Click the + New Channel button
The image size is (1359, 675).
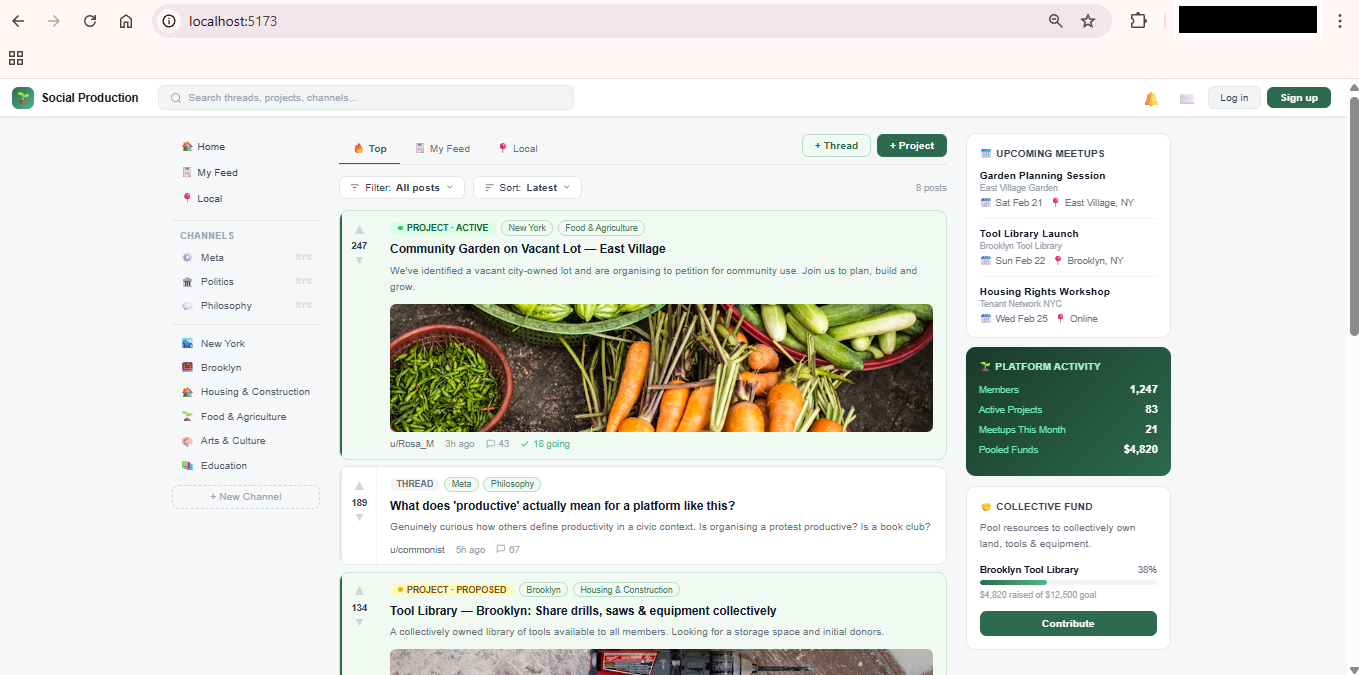tap(246, 497)
